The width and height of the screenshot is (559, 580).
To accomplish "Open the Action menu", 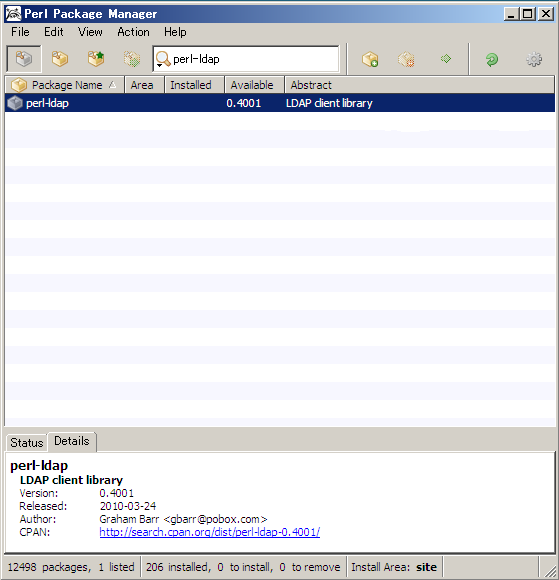I will click(133, 32).
